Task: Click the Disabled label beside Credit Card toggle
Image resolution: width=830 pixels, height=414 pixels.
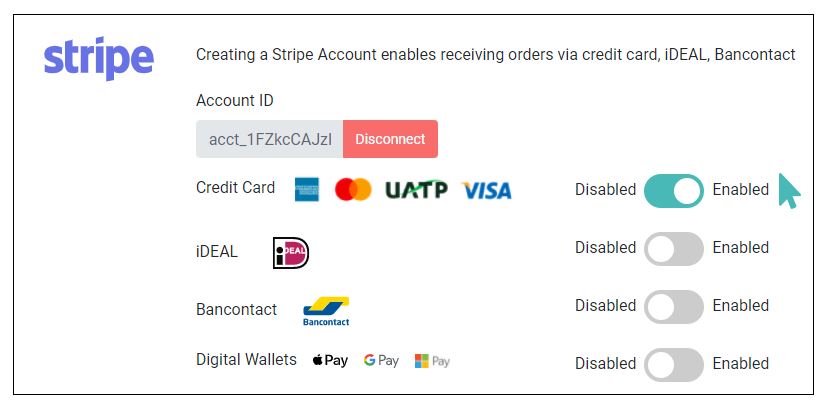Action: click(606, 190)
